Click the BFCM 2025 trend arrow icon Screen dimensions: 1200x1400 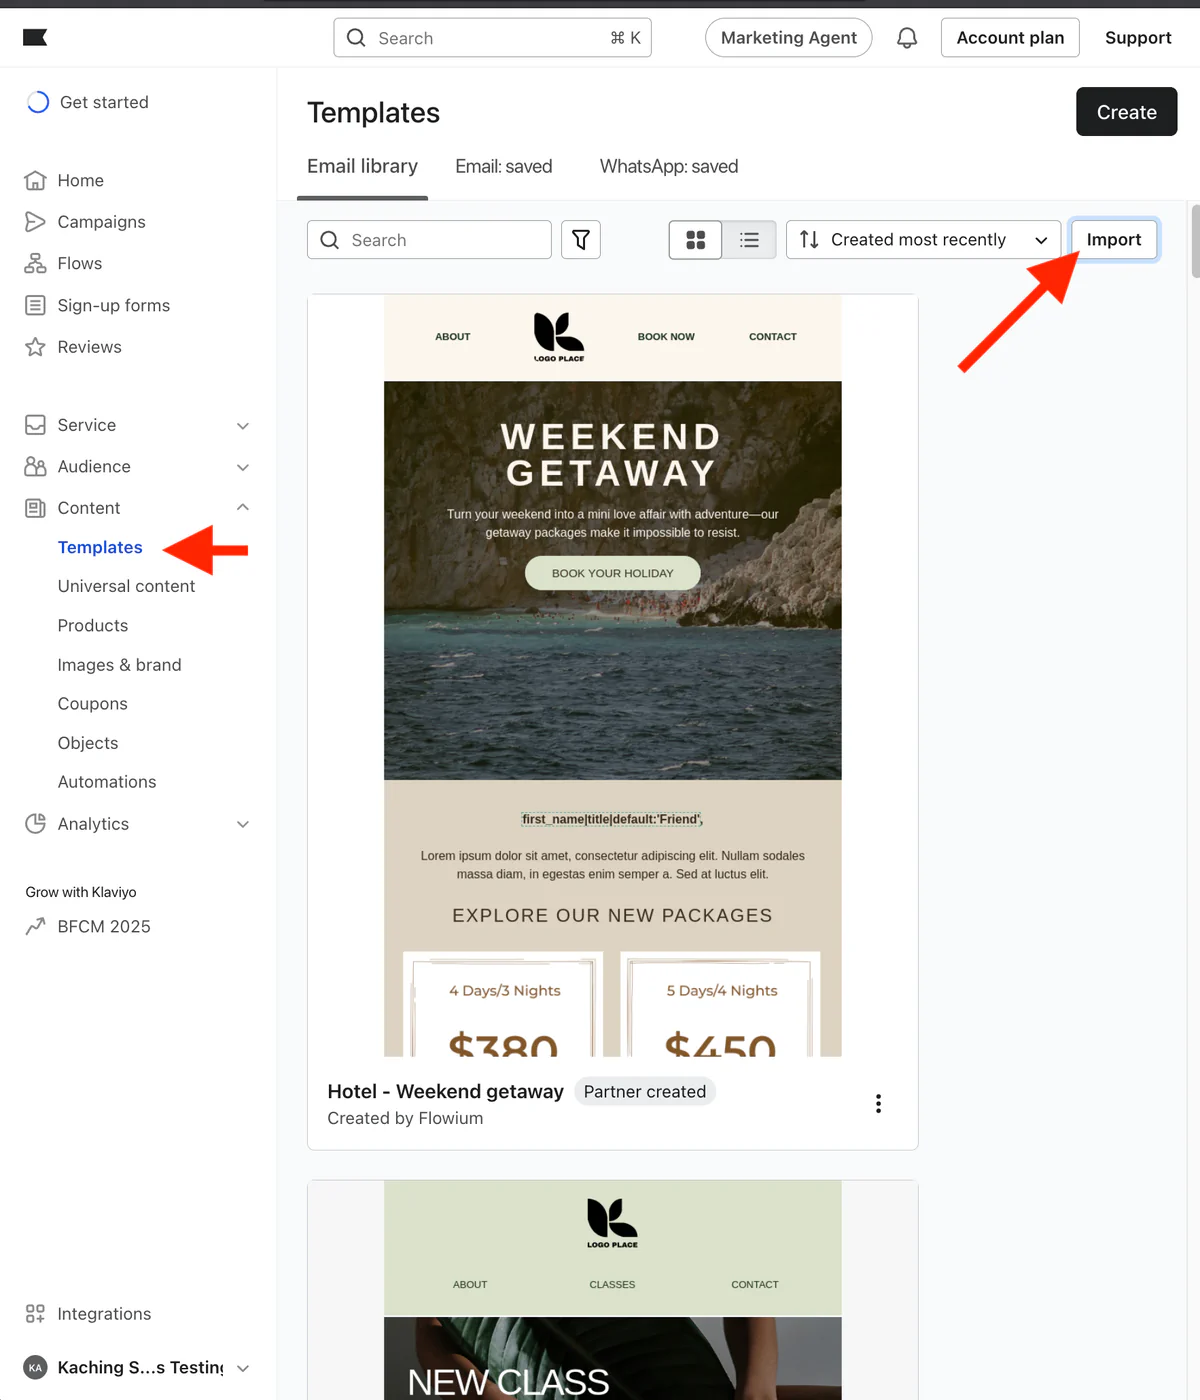[35, 926]
